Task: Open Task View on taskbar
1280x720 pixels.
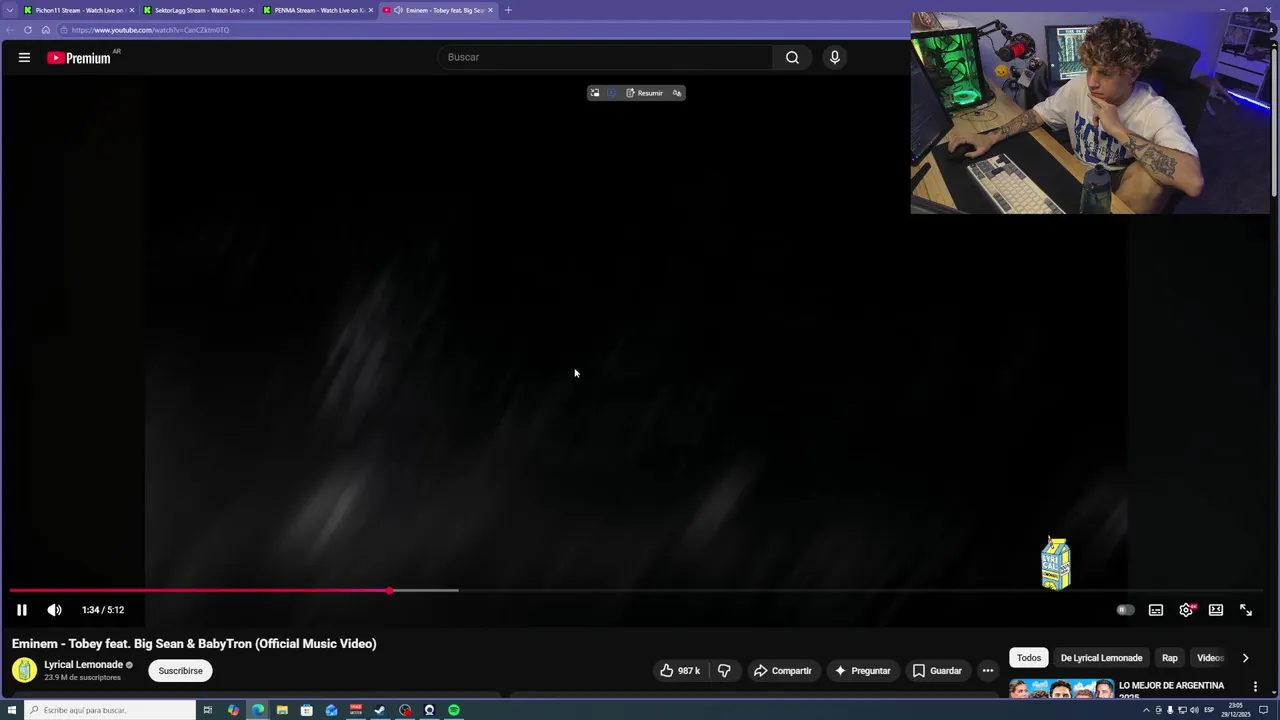Action: coord(208,710)
